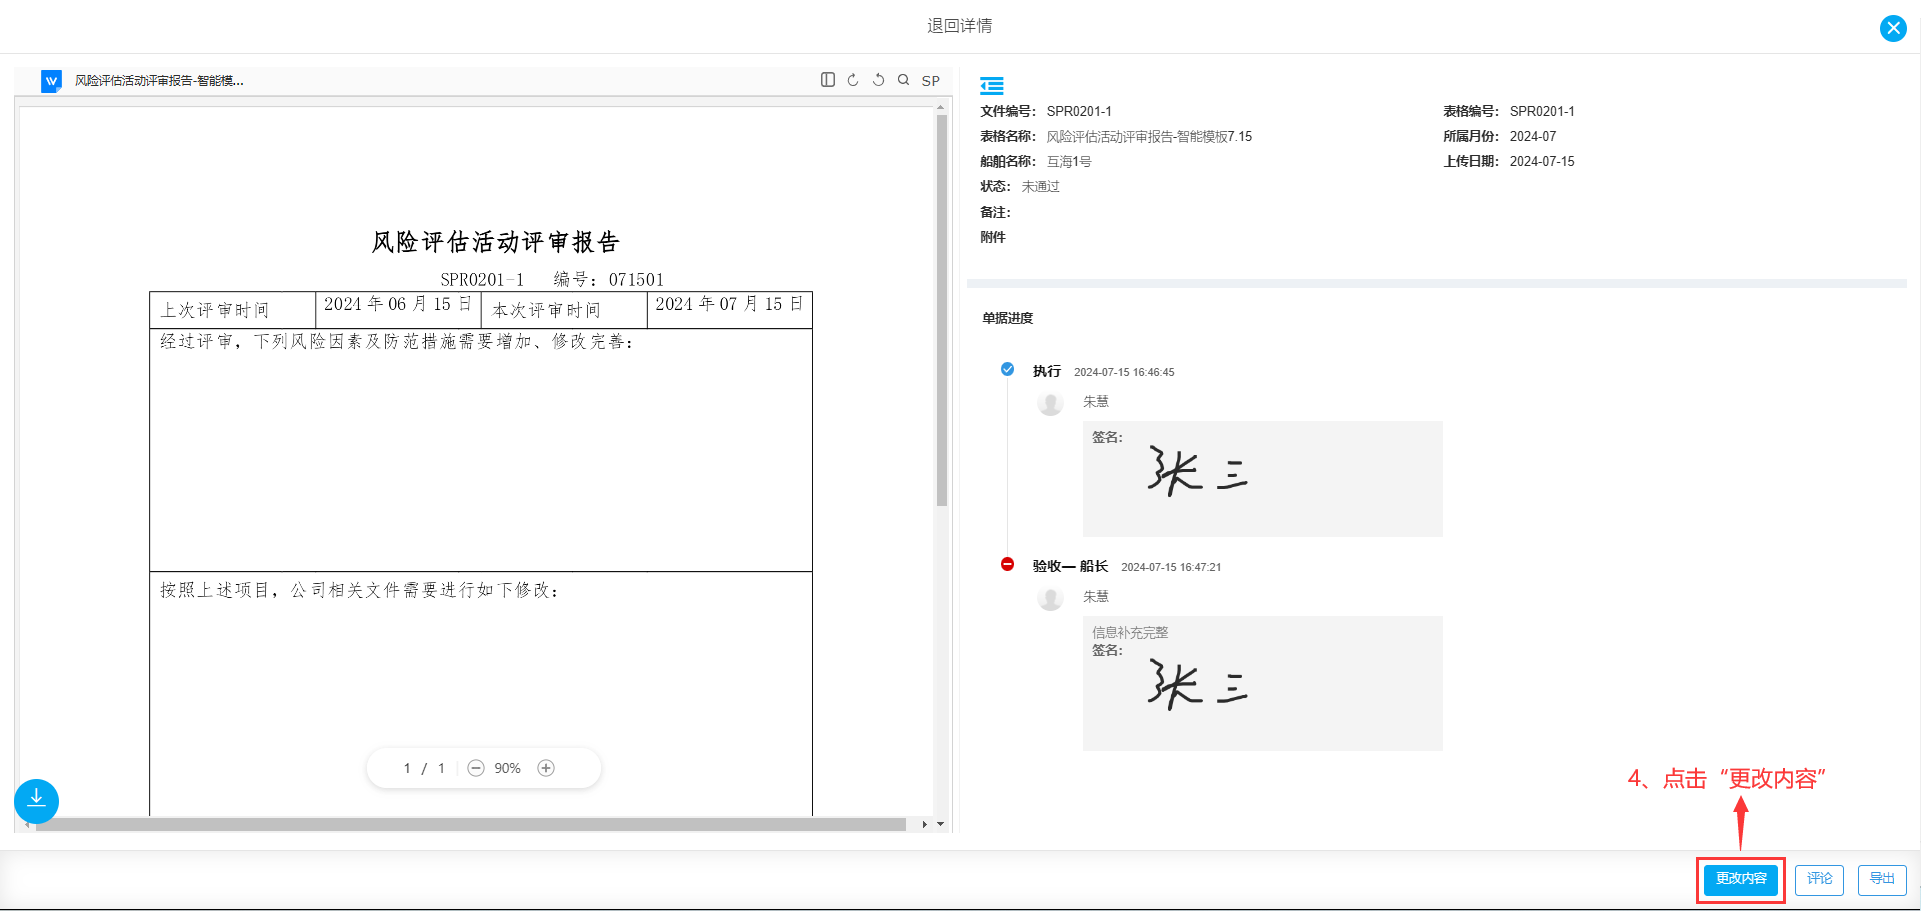The height and width of the screenshot is (911, 1921).
Task: Click the 按照上述项目 paragraph text
Action: pyautogui.click(x=359, y=591)
